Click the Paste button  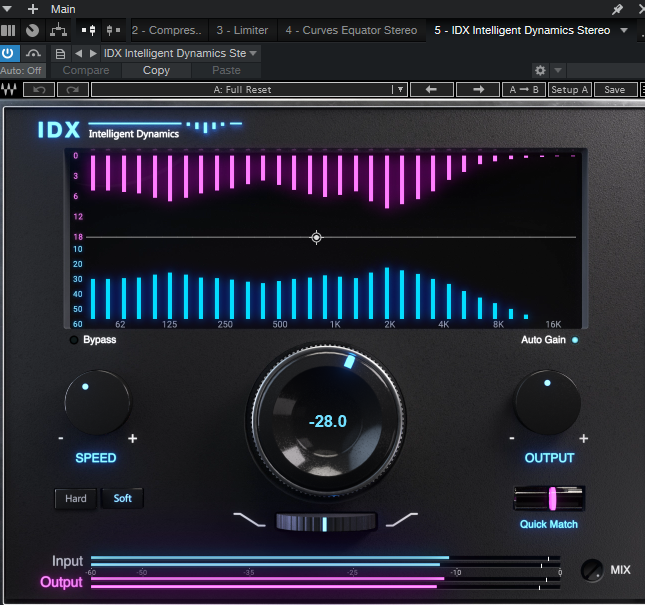coord(226,70)
